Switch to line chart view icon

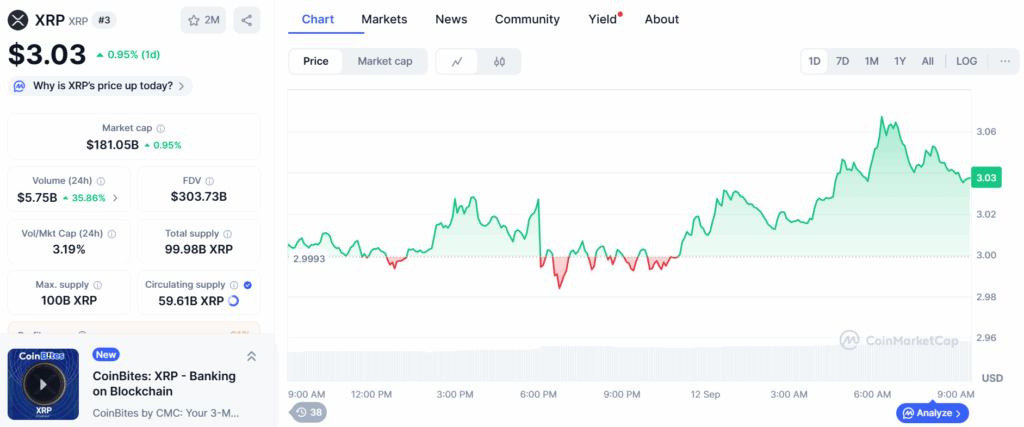(457, 61)
